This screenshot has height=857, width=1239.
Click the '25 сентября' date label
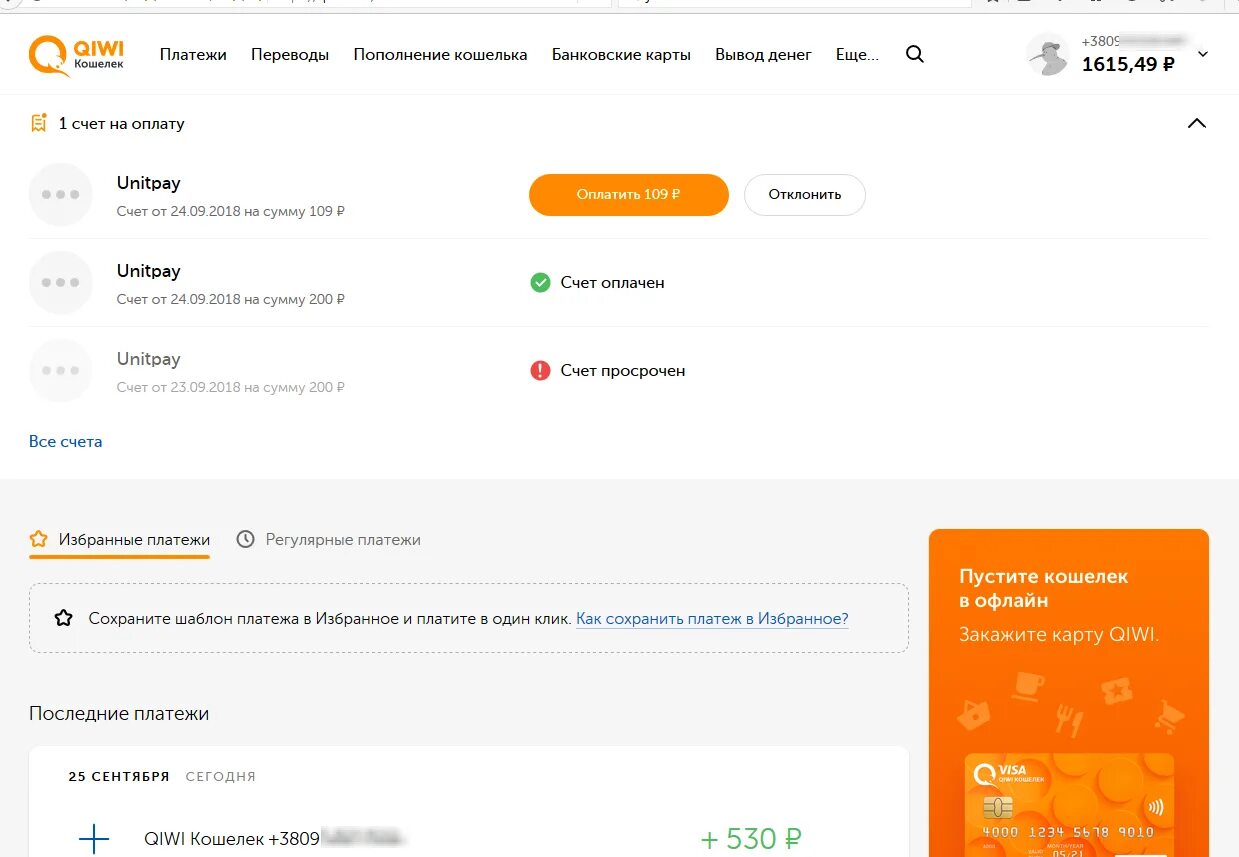119,776
